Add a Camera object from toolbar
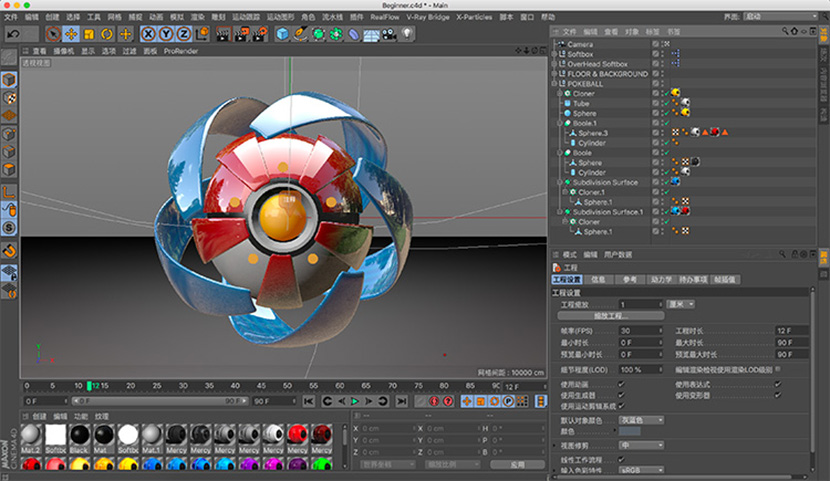830x481 pixels. click(389, 34)
